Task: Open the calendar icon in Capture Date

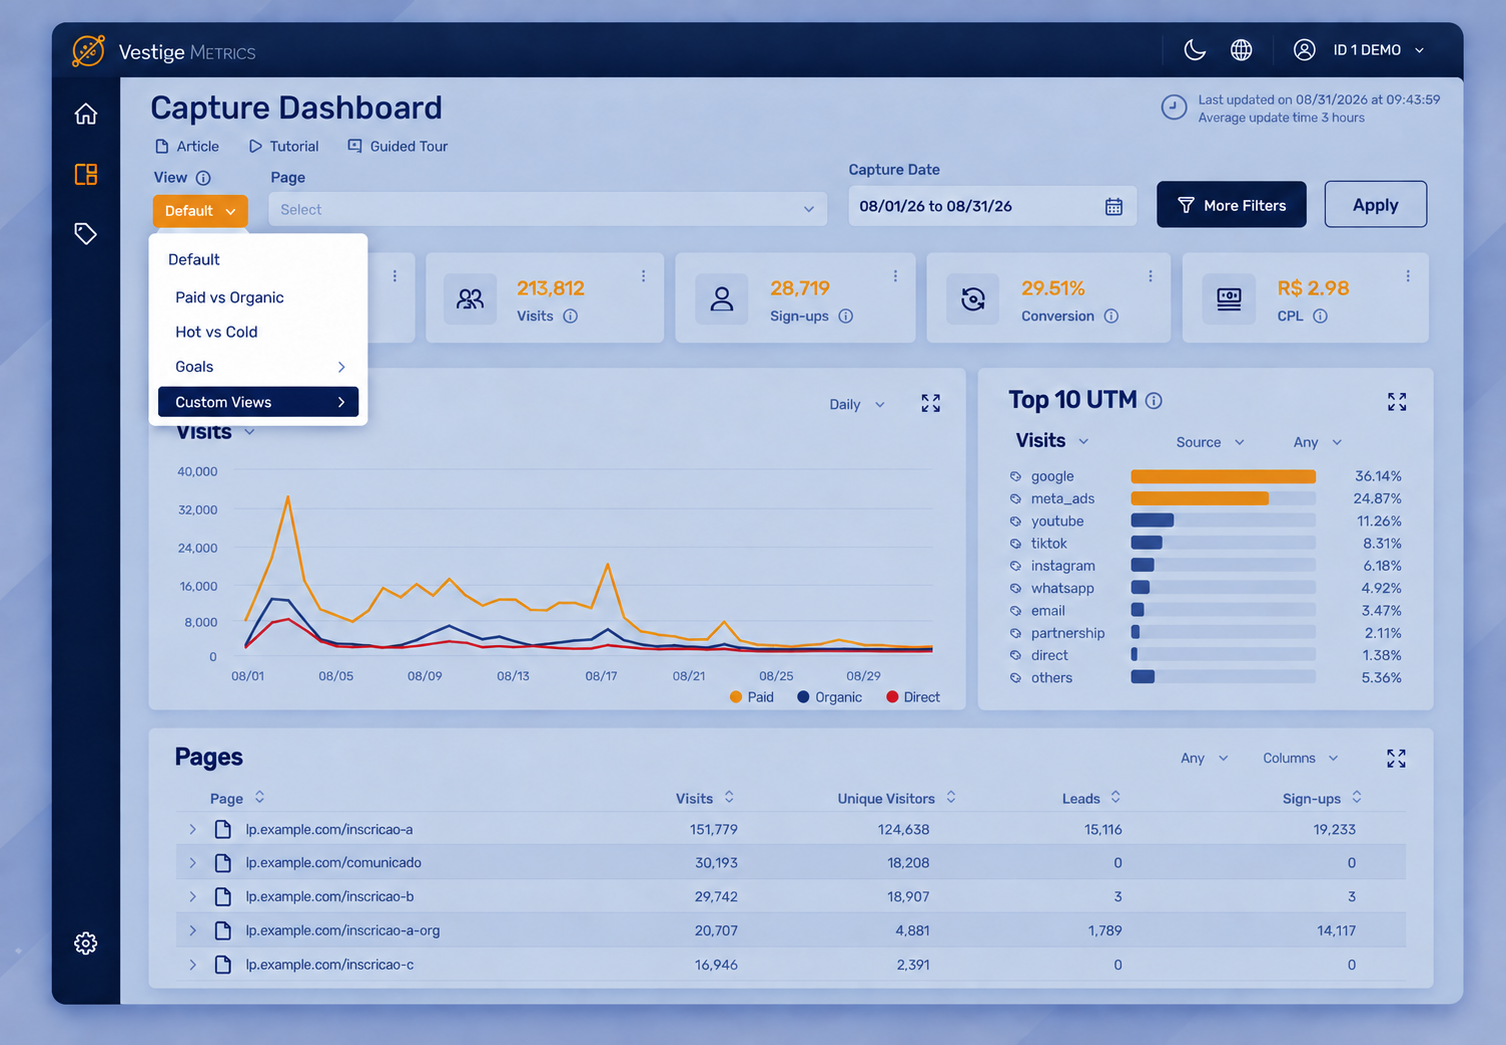Action: [1113, 207]
